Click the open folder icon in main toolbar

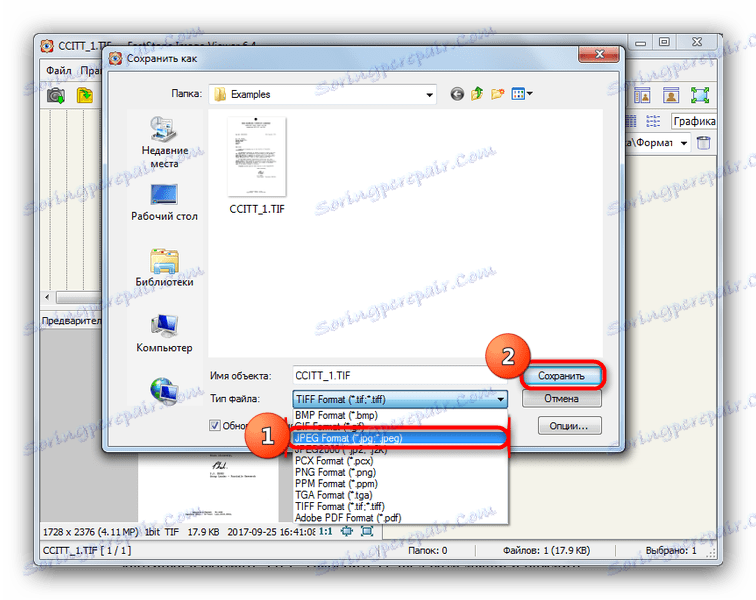tap(85, 95)
